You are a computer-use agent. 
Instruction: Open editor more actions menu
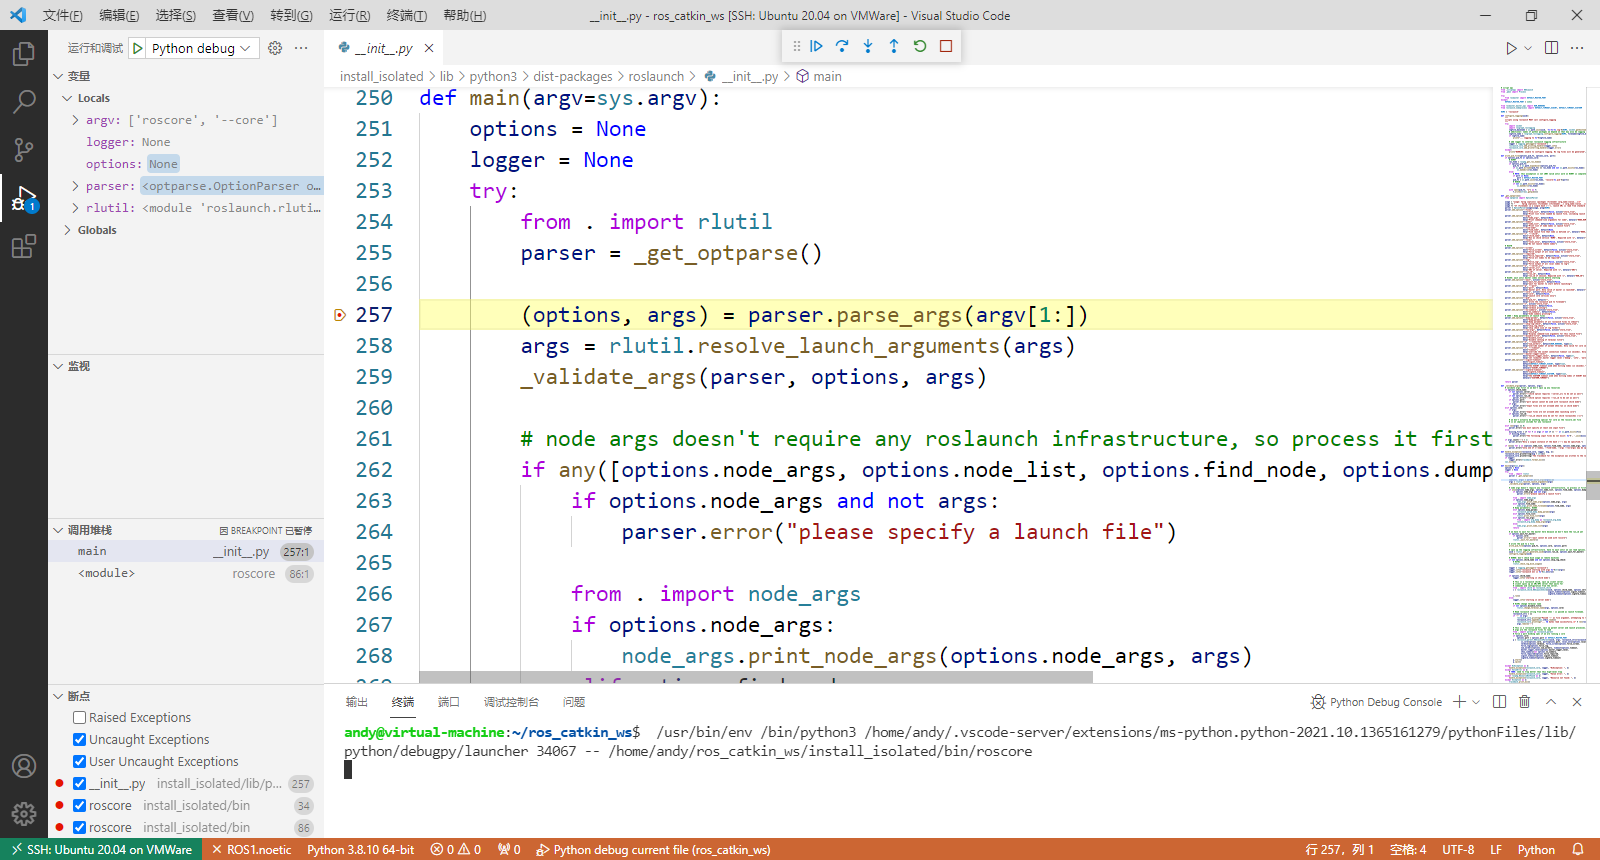[x=1577, y=48]
